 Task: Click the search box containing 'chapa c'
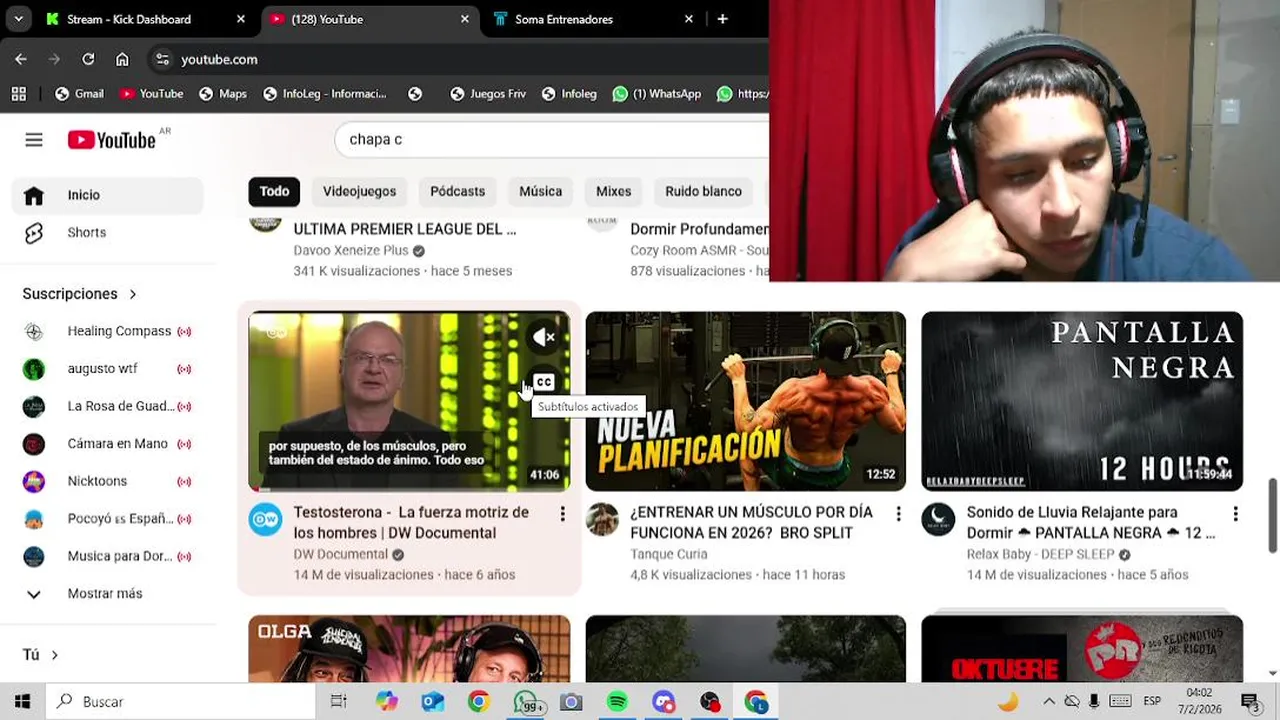point(550,139)
